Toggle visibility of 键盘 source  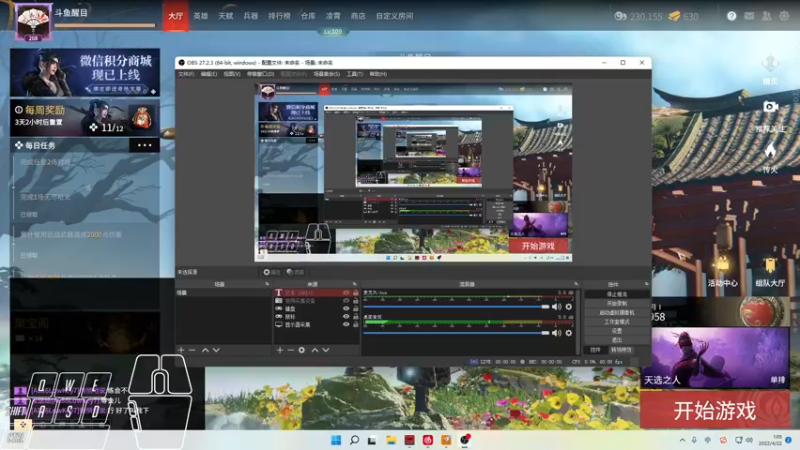point(346,309)
